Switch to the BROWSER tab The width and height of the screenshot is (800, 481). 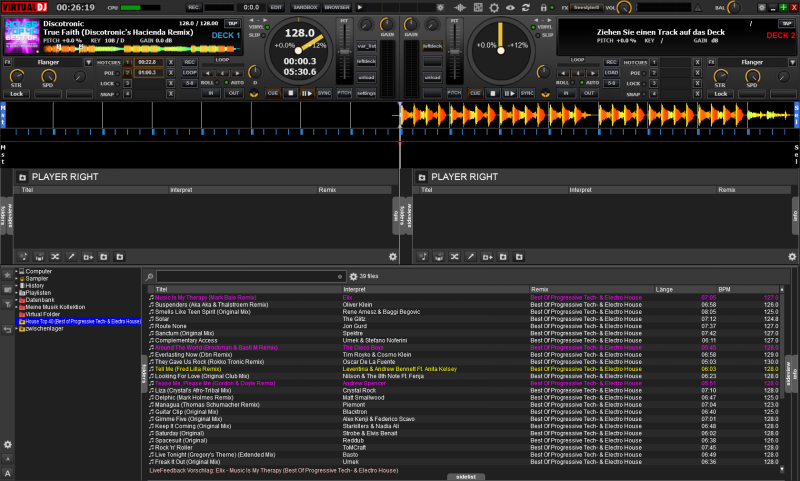pyautogui.click(x=335, y=7)
